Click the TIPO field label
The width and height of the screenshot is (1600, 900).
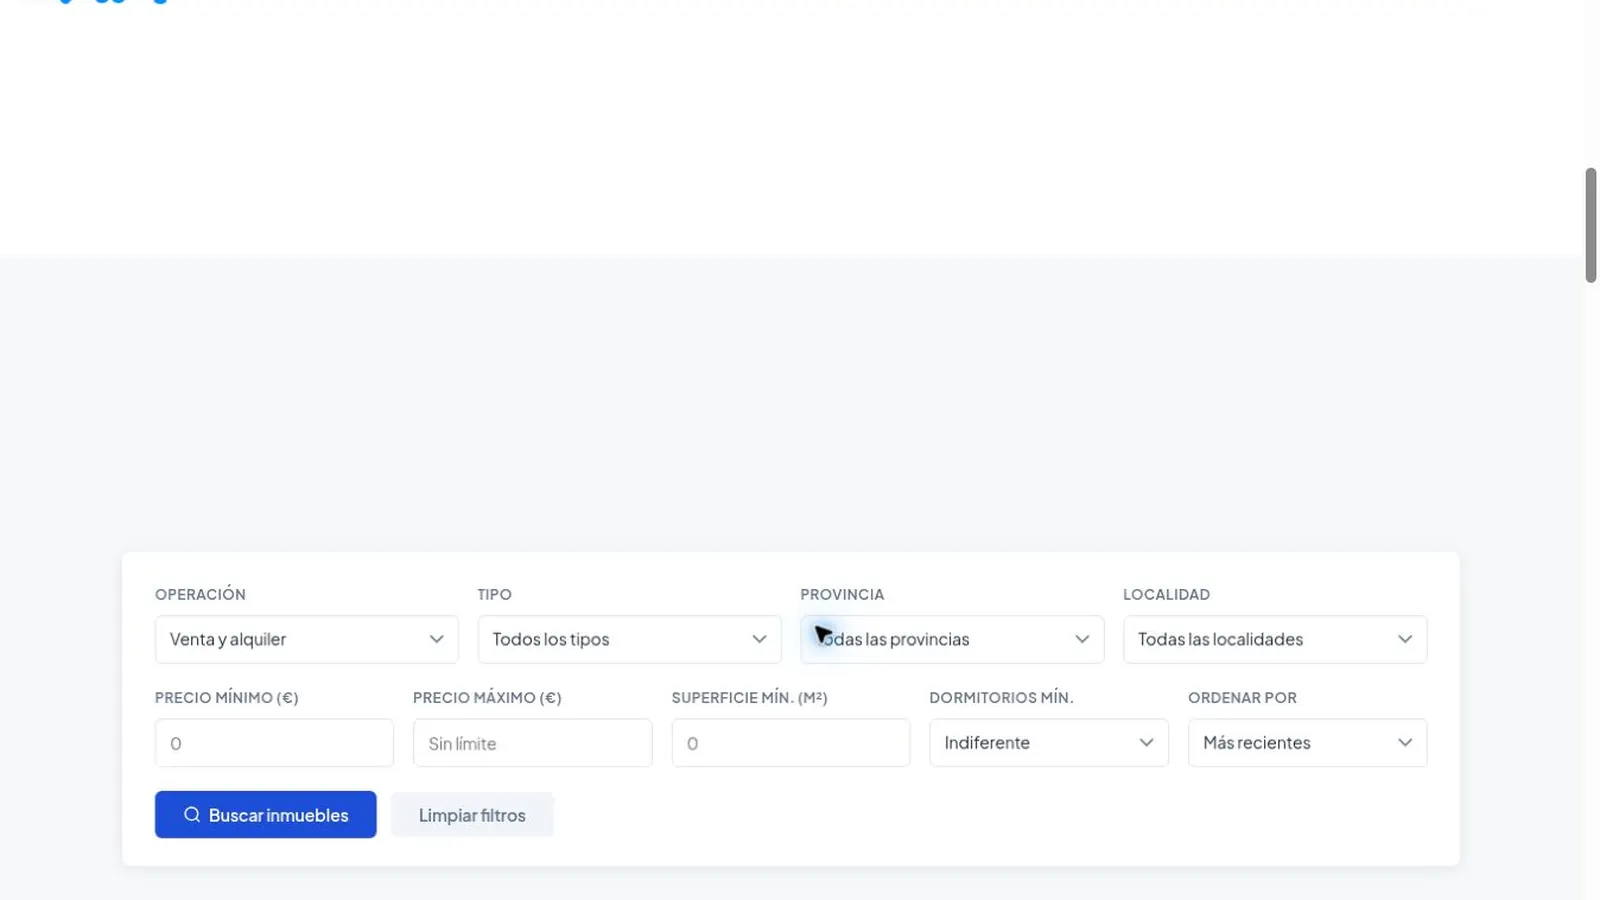point(495,594)
